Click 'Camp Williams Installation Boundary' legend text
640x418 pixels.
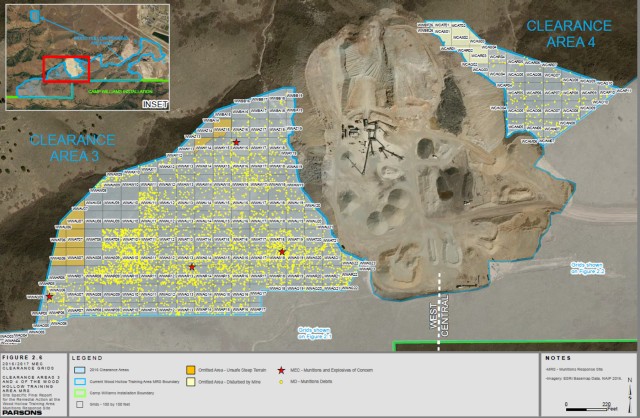click(121, 393)
